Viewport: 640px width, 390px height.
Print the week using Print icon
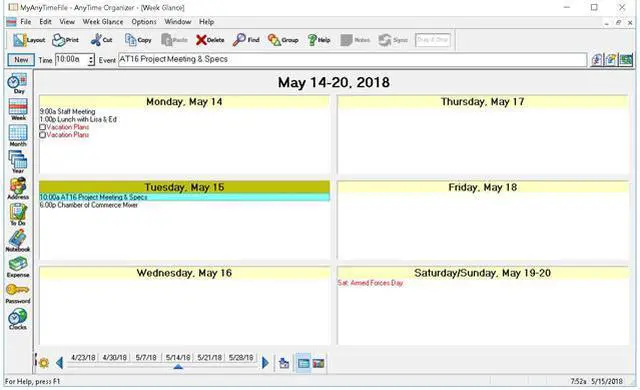pyautogui.click(x=65, y=40)
